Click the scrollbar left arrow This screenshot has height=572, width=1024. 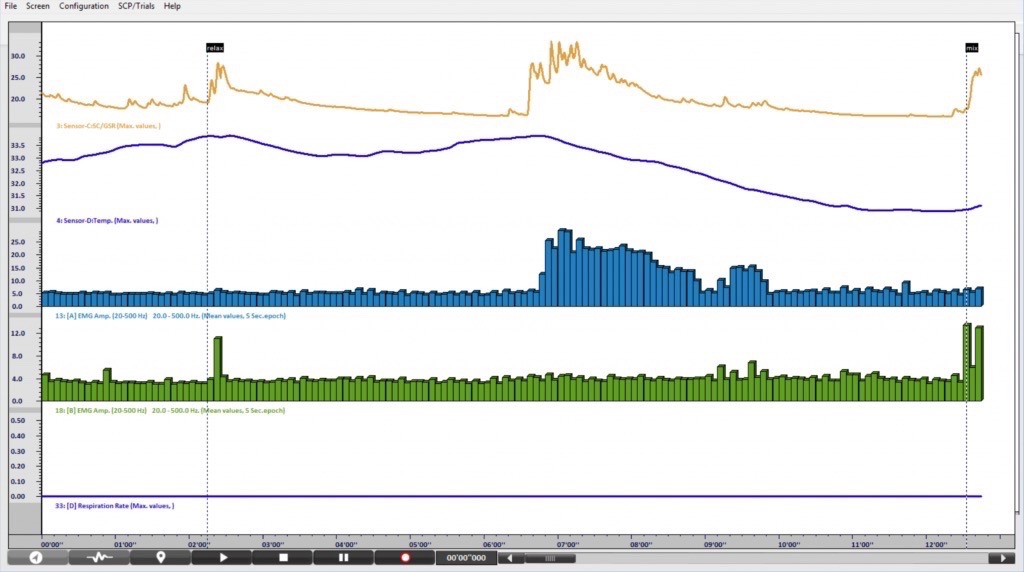click(x=510, y=558)
